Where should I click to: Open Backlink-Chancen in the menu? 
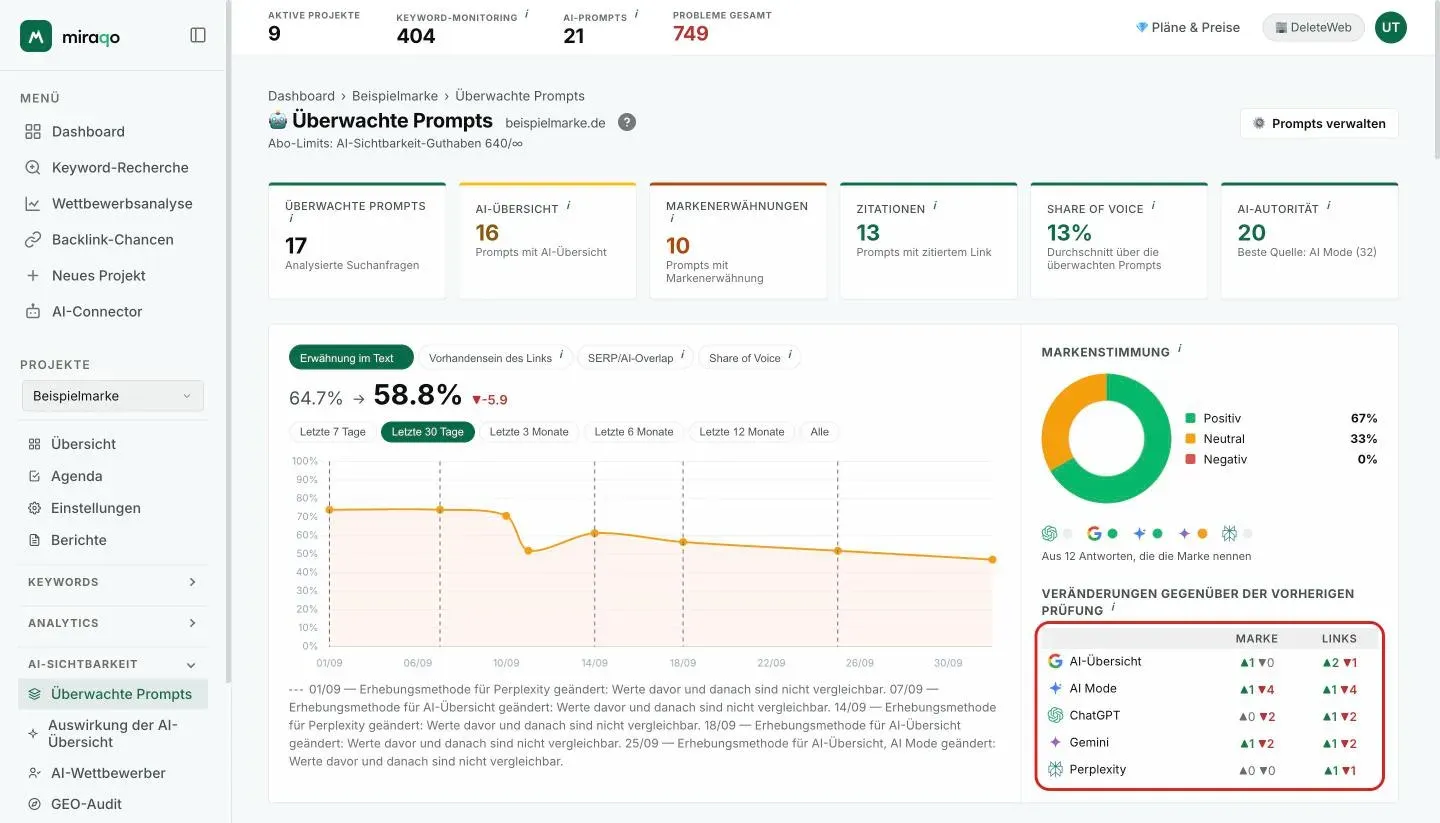(112, 239)
